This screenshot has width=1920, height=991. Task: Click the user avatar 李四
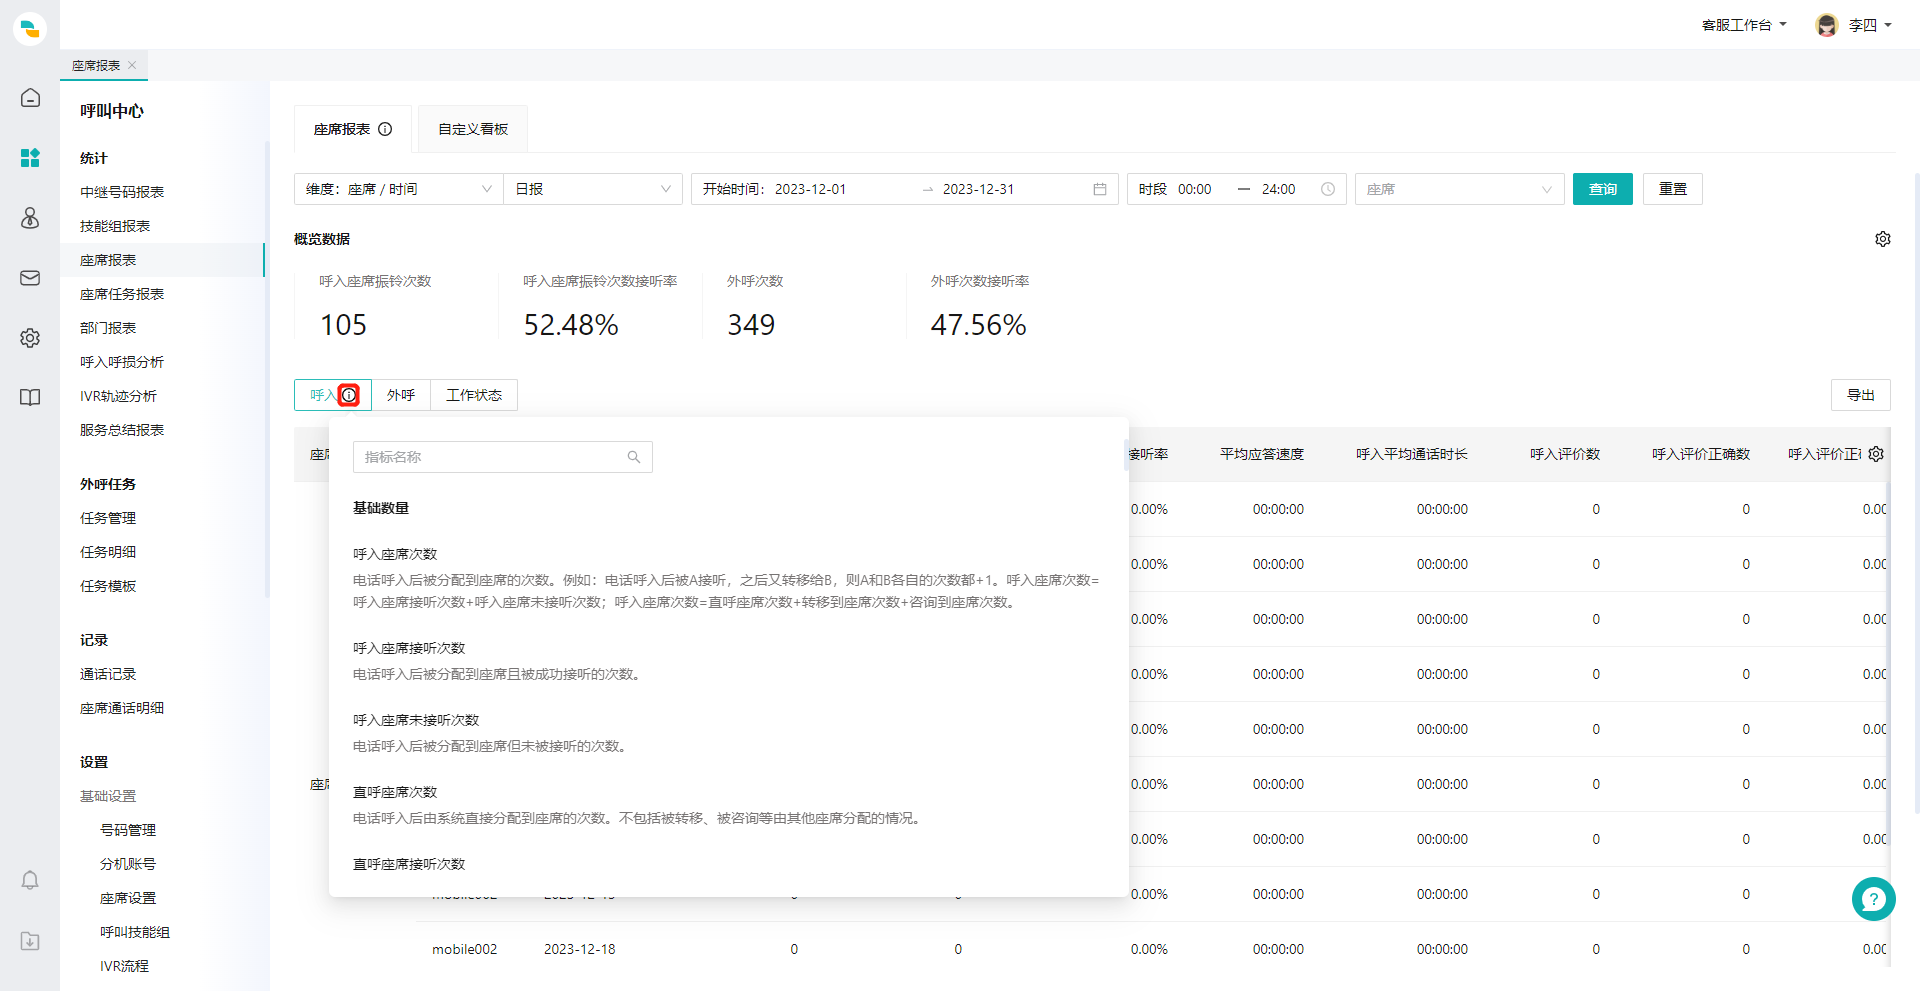coord(1827,25)
